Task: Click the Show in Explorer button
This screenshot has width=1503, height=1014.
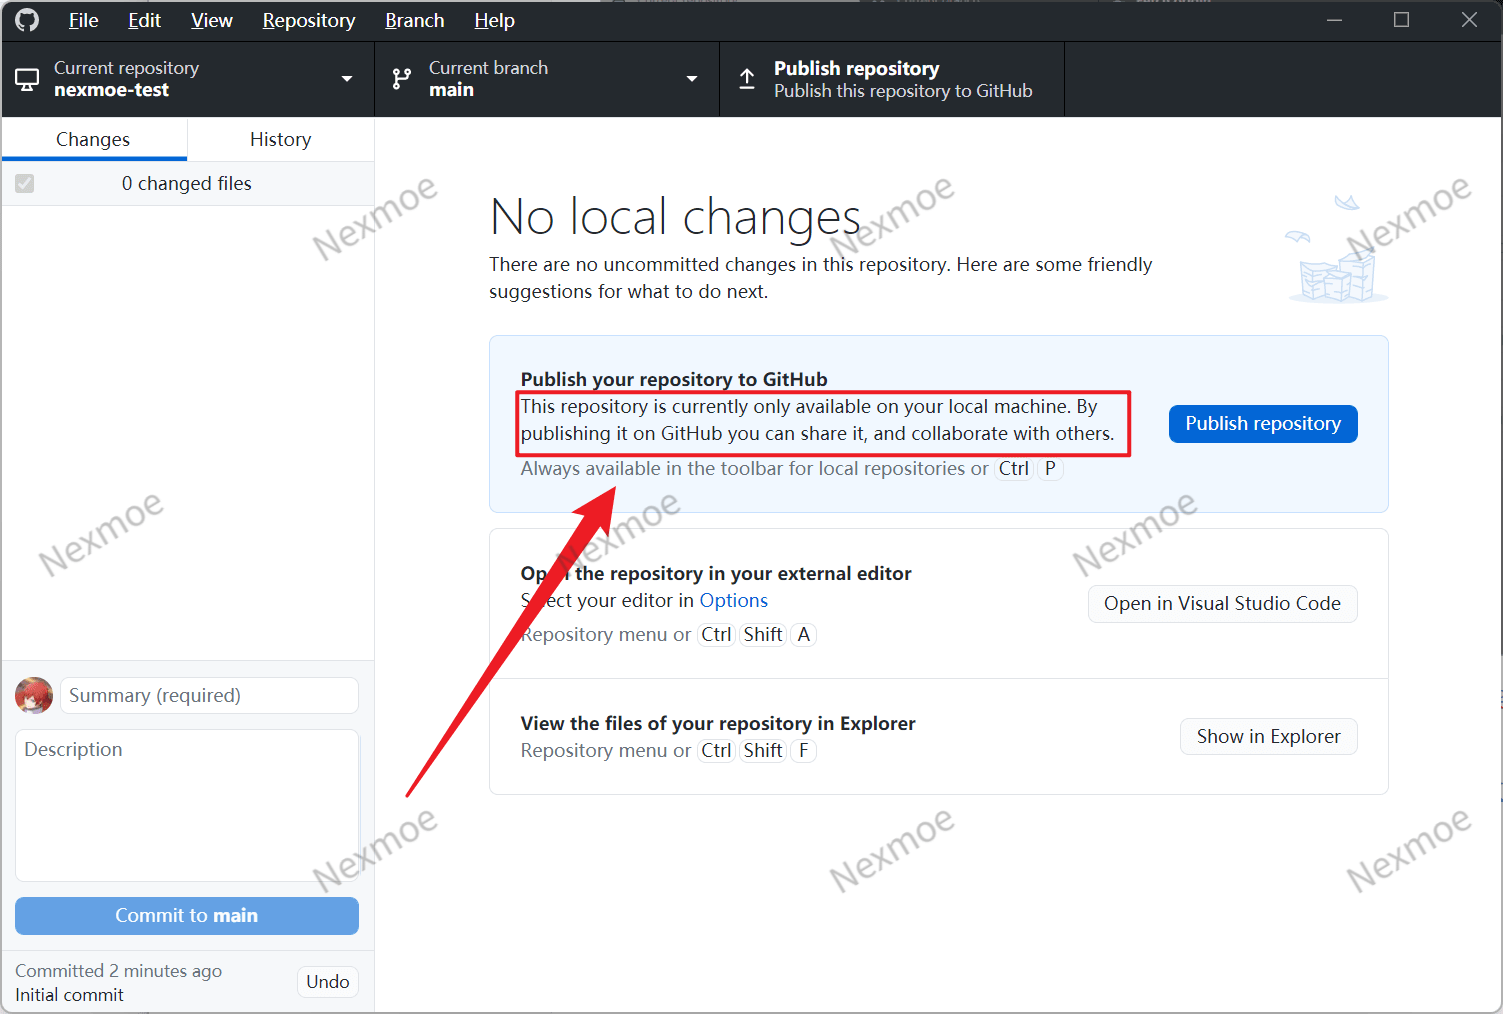Action: click(x=1268, y=736)
